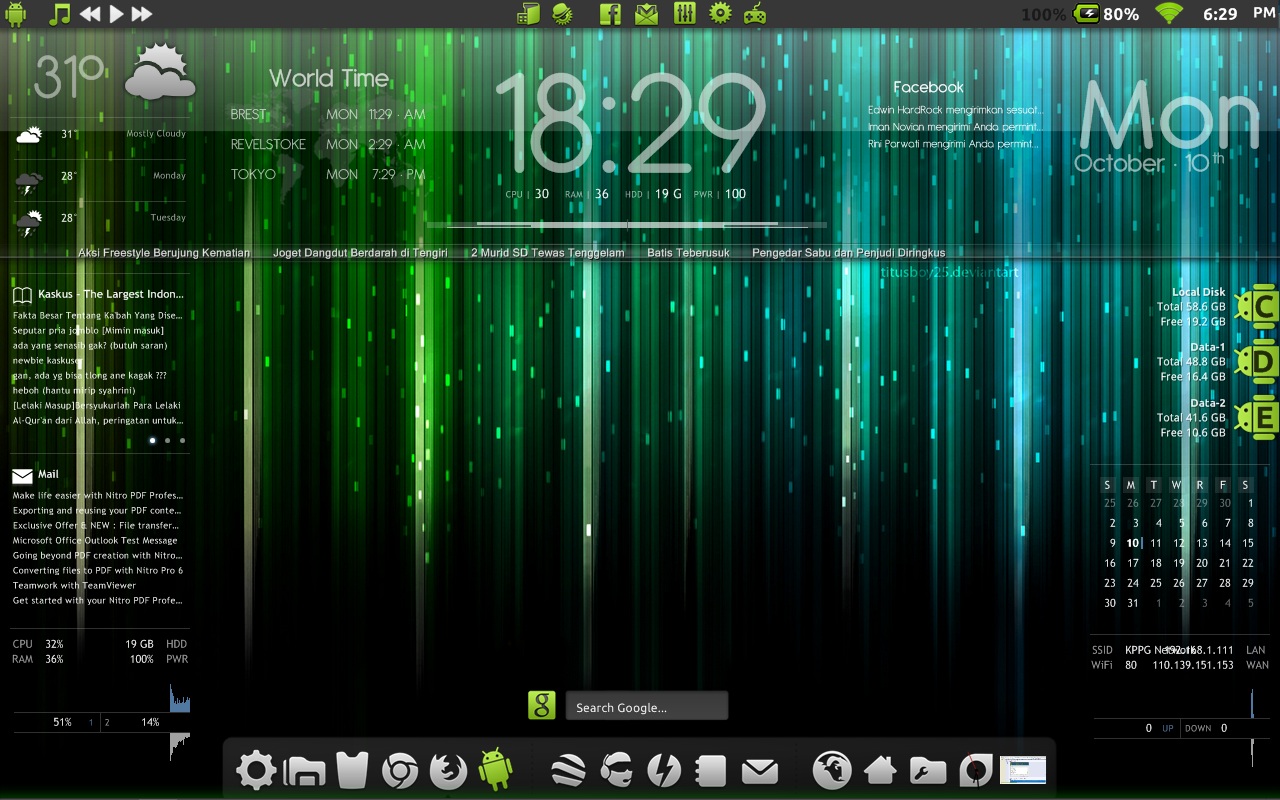Image resolution: width=1280 pixels, height=800 pixels.
Task: Open mail Teamwork with TeamViewer
Action: coord(74,585)
